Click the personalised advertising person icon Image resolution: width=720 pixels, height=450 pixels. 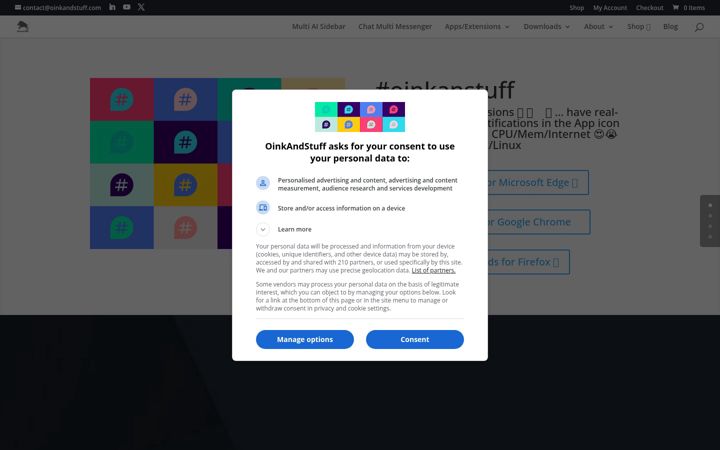click(x=263, y=183)
